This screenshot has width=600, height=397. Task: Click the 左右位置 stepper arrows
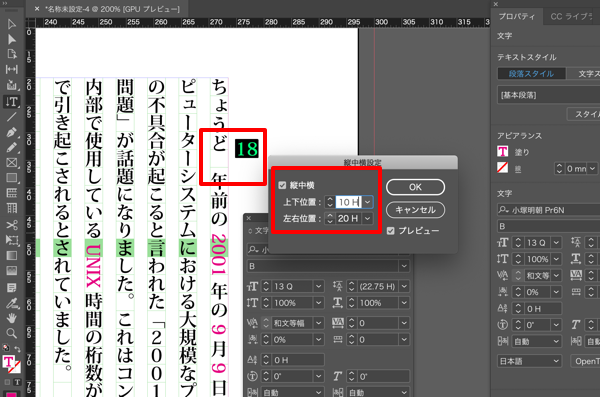coord(329,218)
